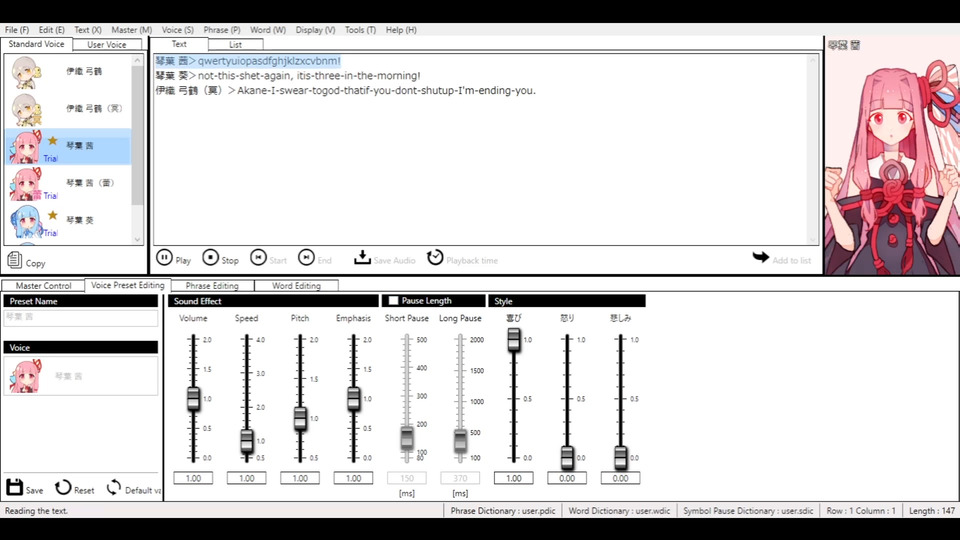Image resolution: width=960 pixels, height=540 pixels.
Task: Open the Phrase menu
Action: [x=222, y=29]
